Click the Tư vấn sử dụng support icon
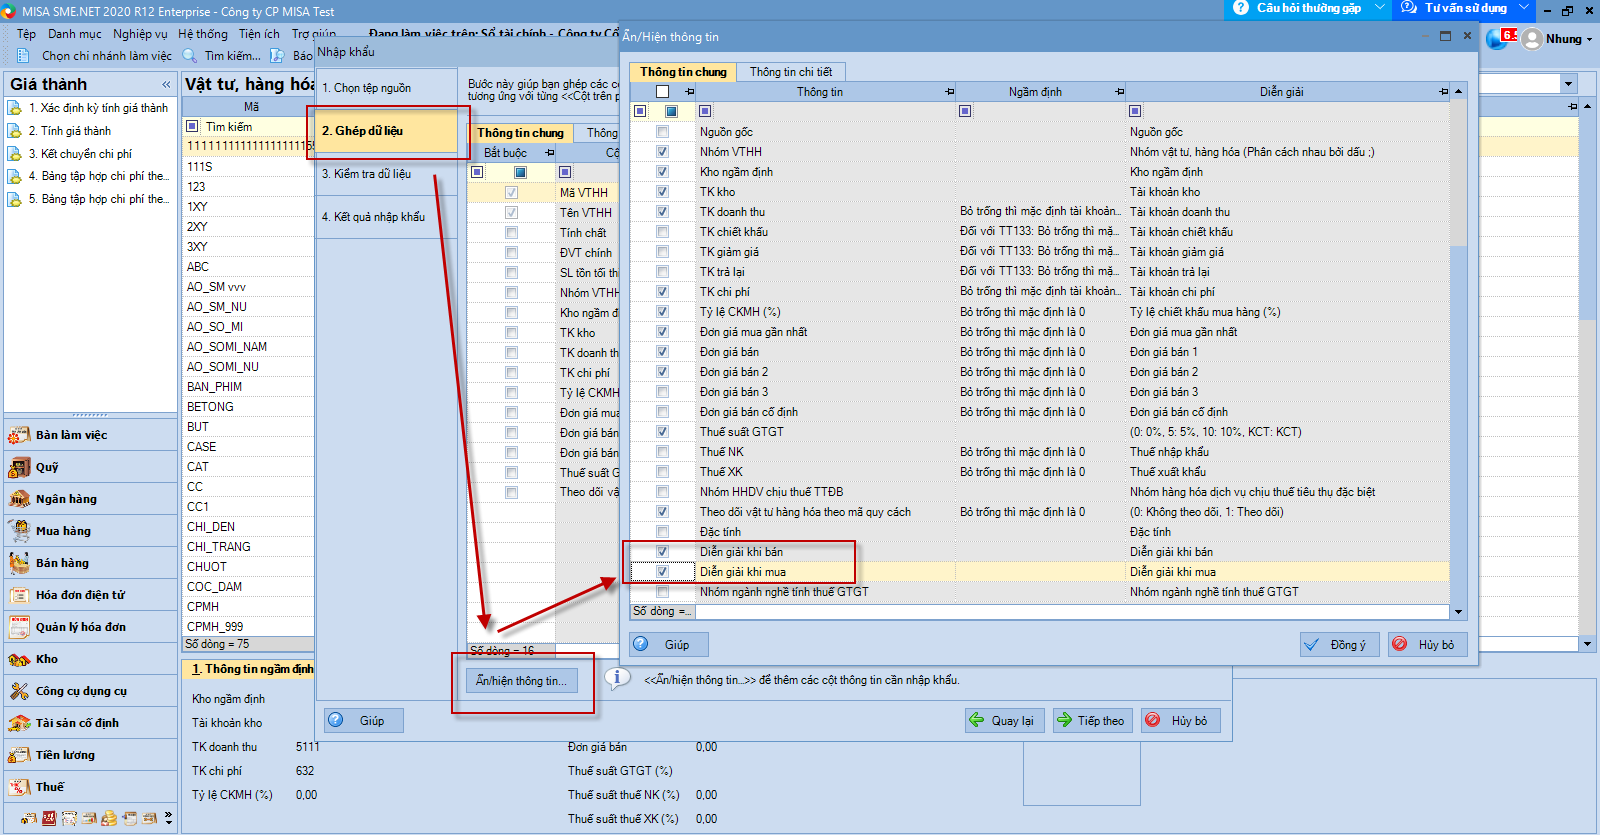 (x=1409, y=8)
